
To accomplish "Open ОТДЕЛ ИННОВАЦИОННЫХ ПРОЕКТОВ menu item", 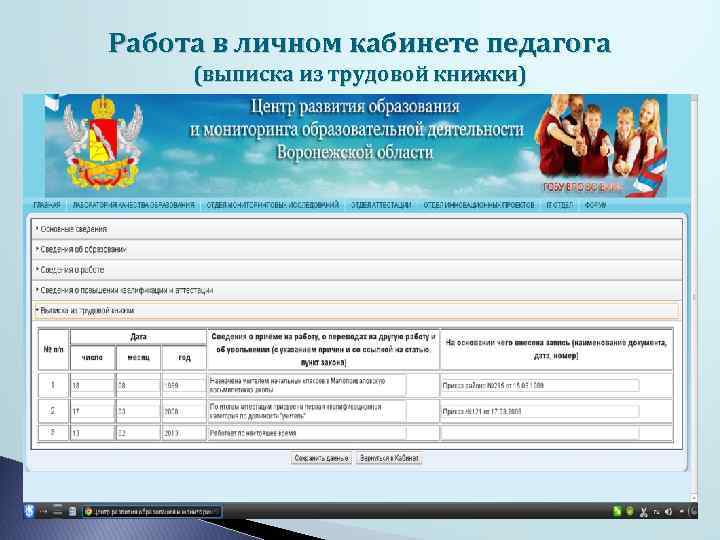I will click(479, 205).
